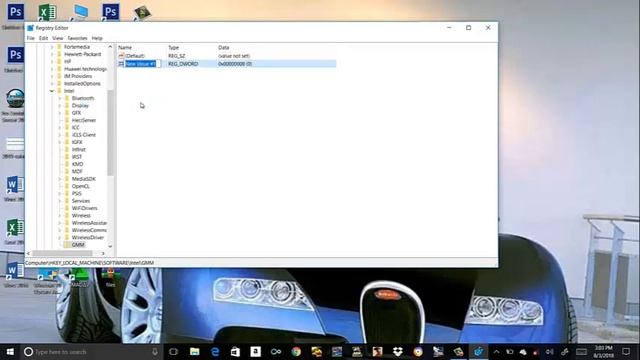The image size is (640, 360).
Task: Open the Favorites menu
Action: pyautogui.click(x=77, y=38)
